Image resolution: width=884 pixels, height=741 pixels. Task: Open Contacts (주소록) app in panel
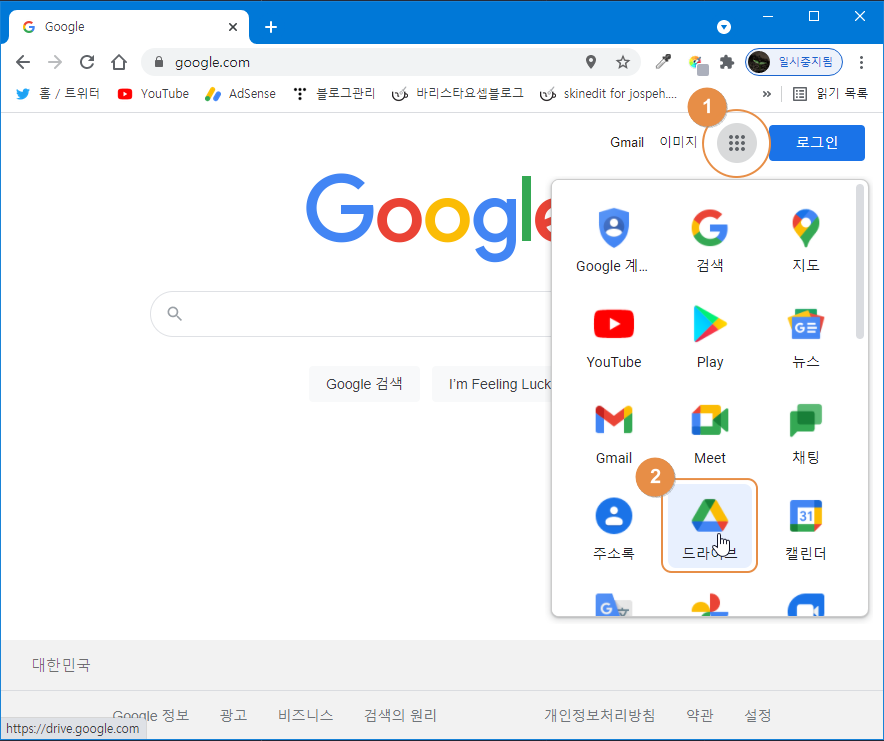pyautogui.click(x=613, y=529)
